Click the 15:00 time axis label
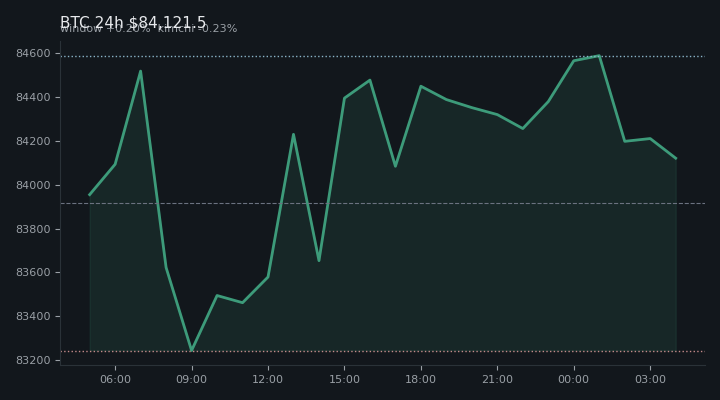 pyautogui.click(x=344, y=379)
